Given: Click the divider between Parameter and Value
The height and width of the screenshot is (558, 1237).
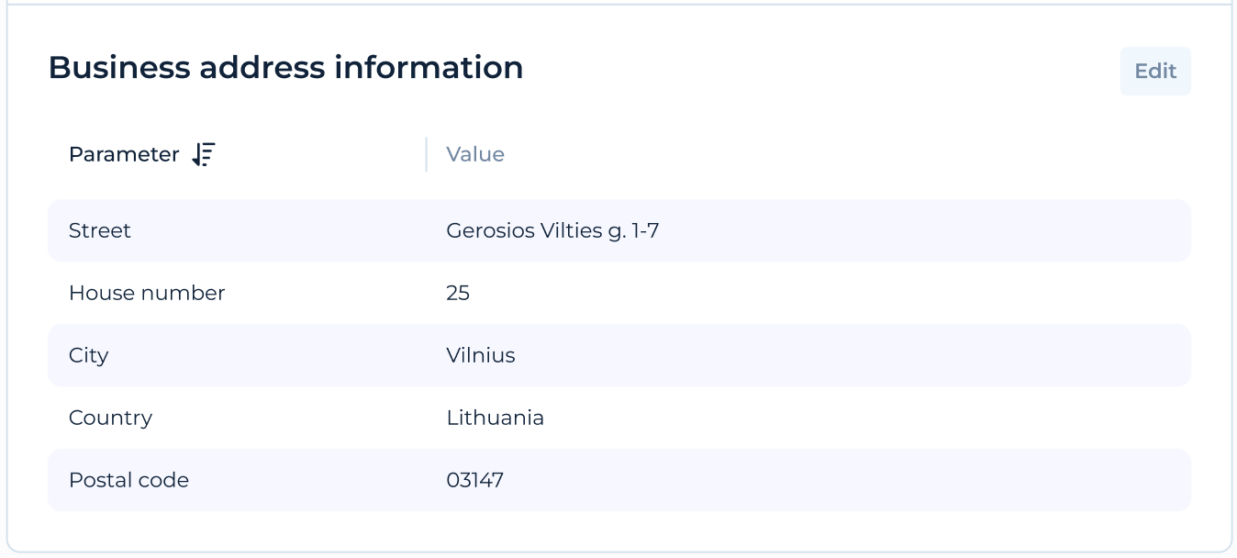Looking at the screenshot, I should tap(427, 155).
